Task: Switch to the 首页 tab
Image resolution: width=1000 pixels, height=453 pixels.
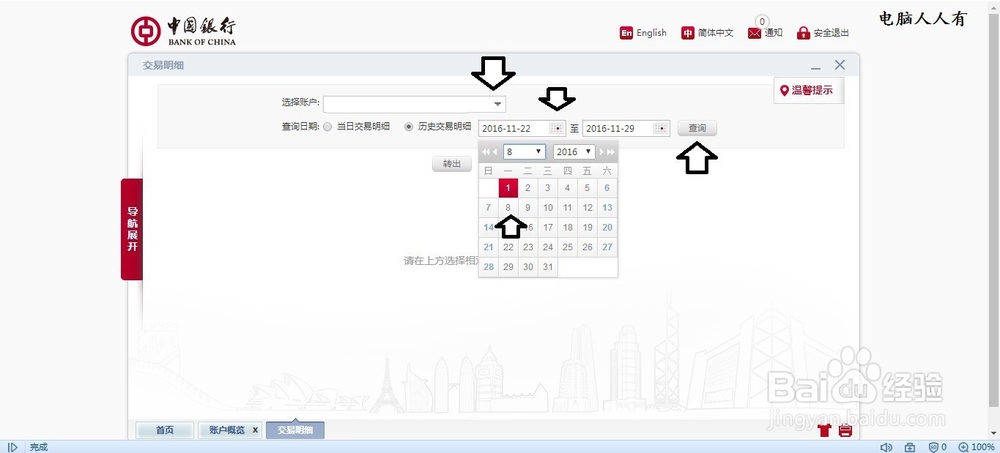Action: click(x=165, y=430)
